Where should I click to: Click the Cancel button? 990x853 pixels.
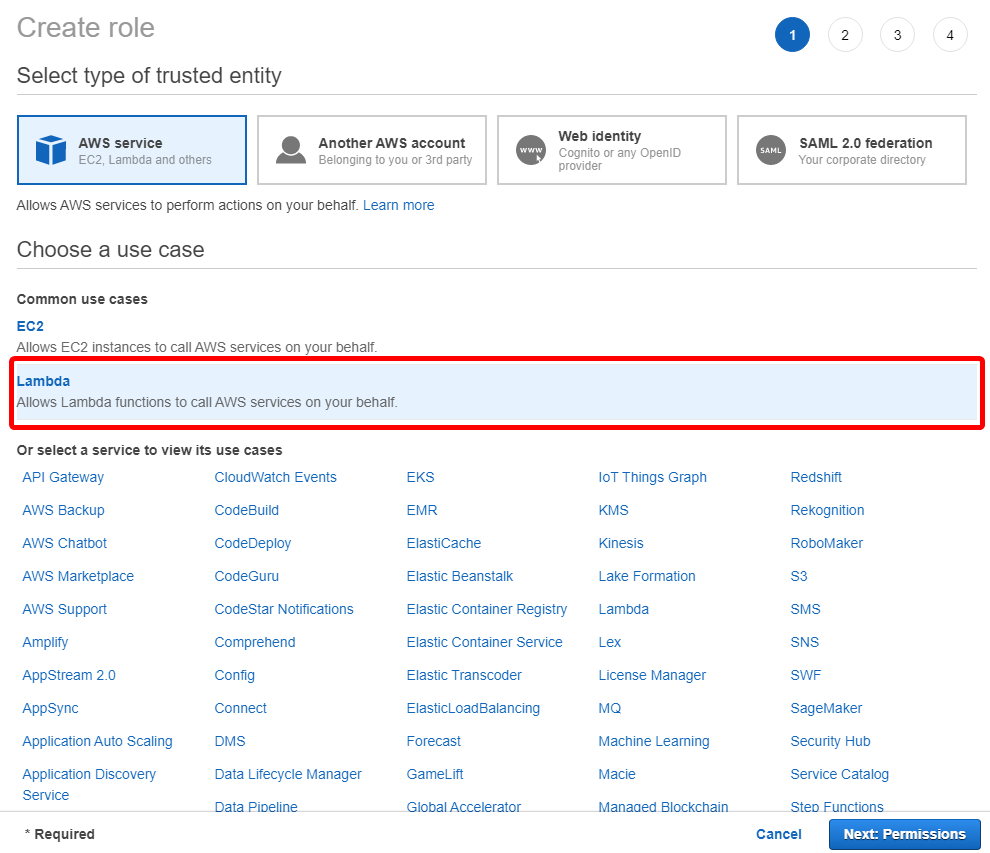coord(778,834)
